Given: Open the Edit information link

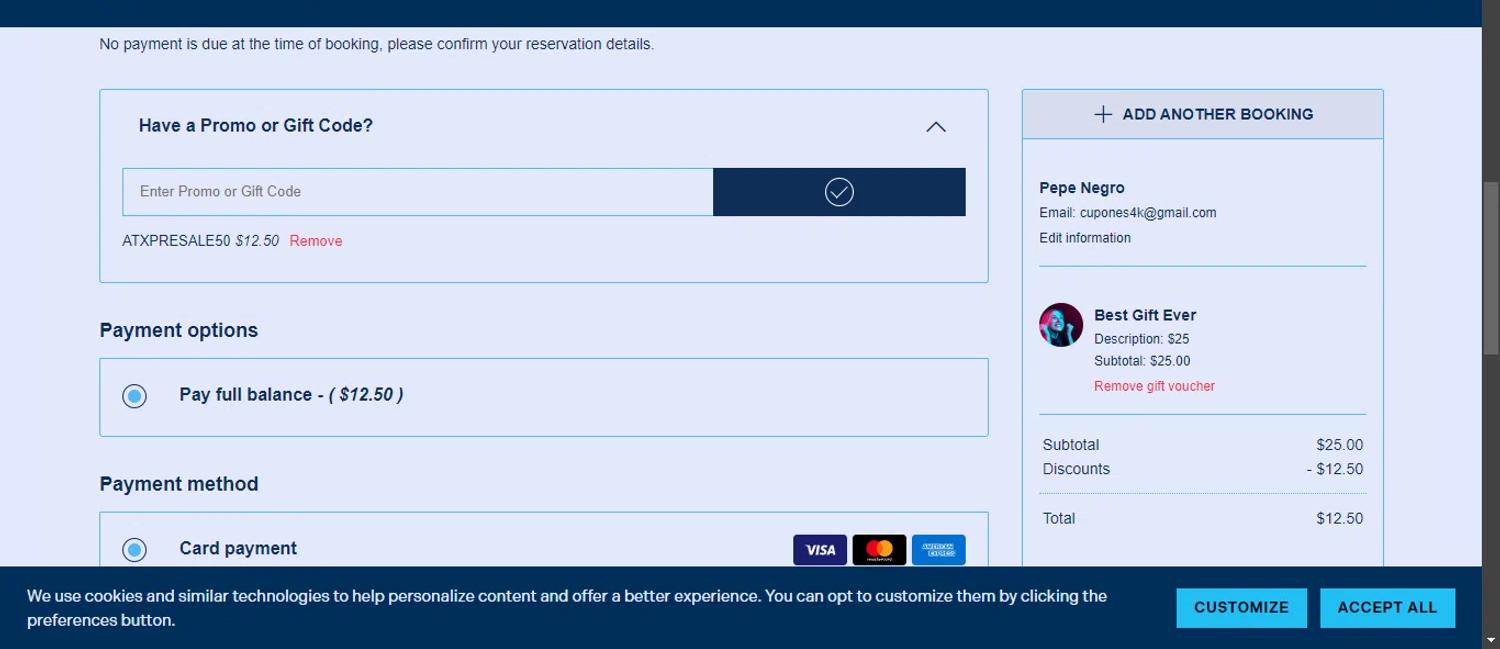Looking at the screenshot, I should (1085, 238).
